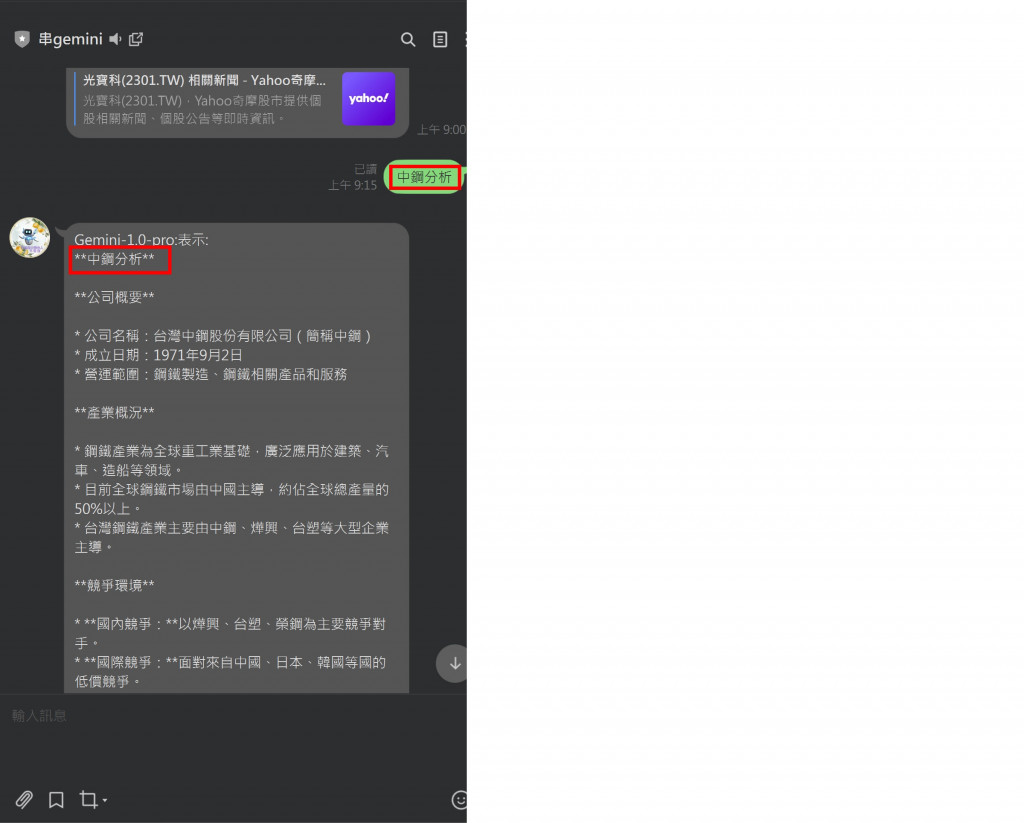1024x823 pixels.
Task: Click the 成立日期：1971年9月2日 line
Action: pyautogui.click(x=158, y=355)
